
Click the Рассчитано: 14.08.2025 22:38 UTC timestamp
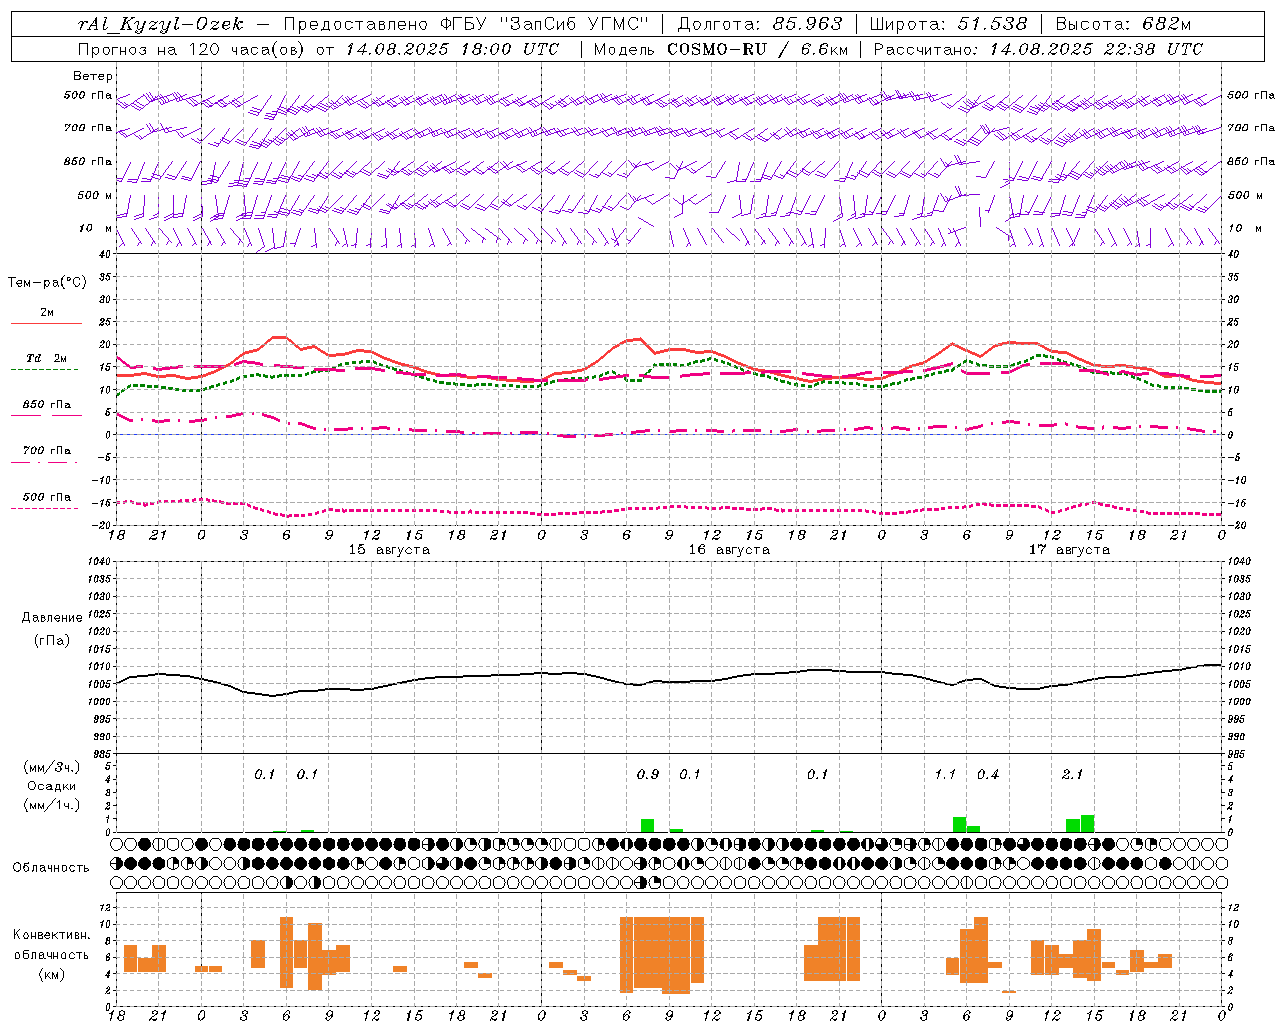1038,49
